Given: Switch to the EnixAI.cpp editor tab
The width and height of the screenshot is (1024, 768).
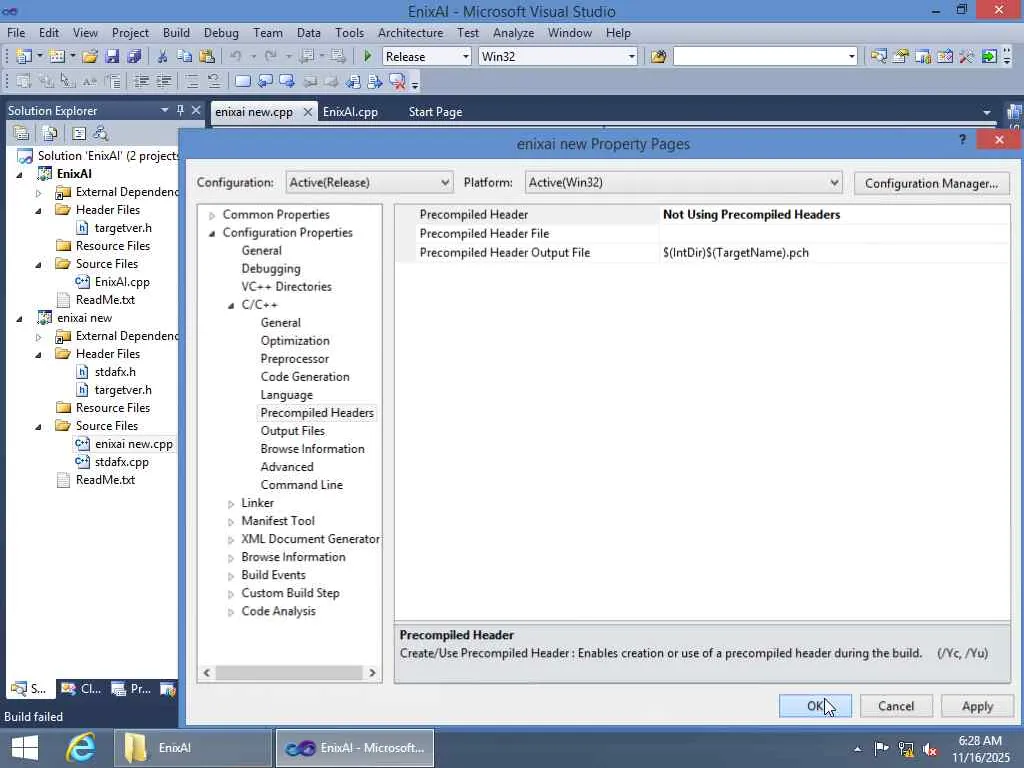Looking at the screenshot, I should pyautogui.click(x=350, y=112).
